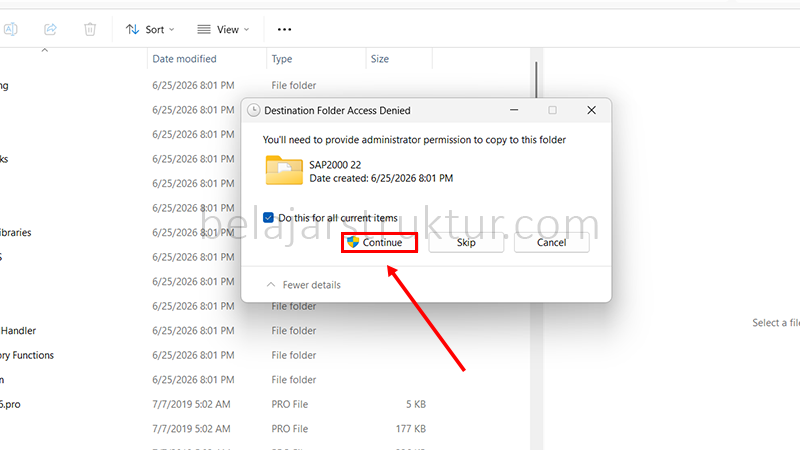
Task: Minimize the Access Denied dialog
Action: point(514,110)
